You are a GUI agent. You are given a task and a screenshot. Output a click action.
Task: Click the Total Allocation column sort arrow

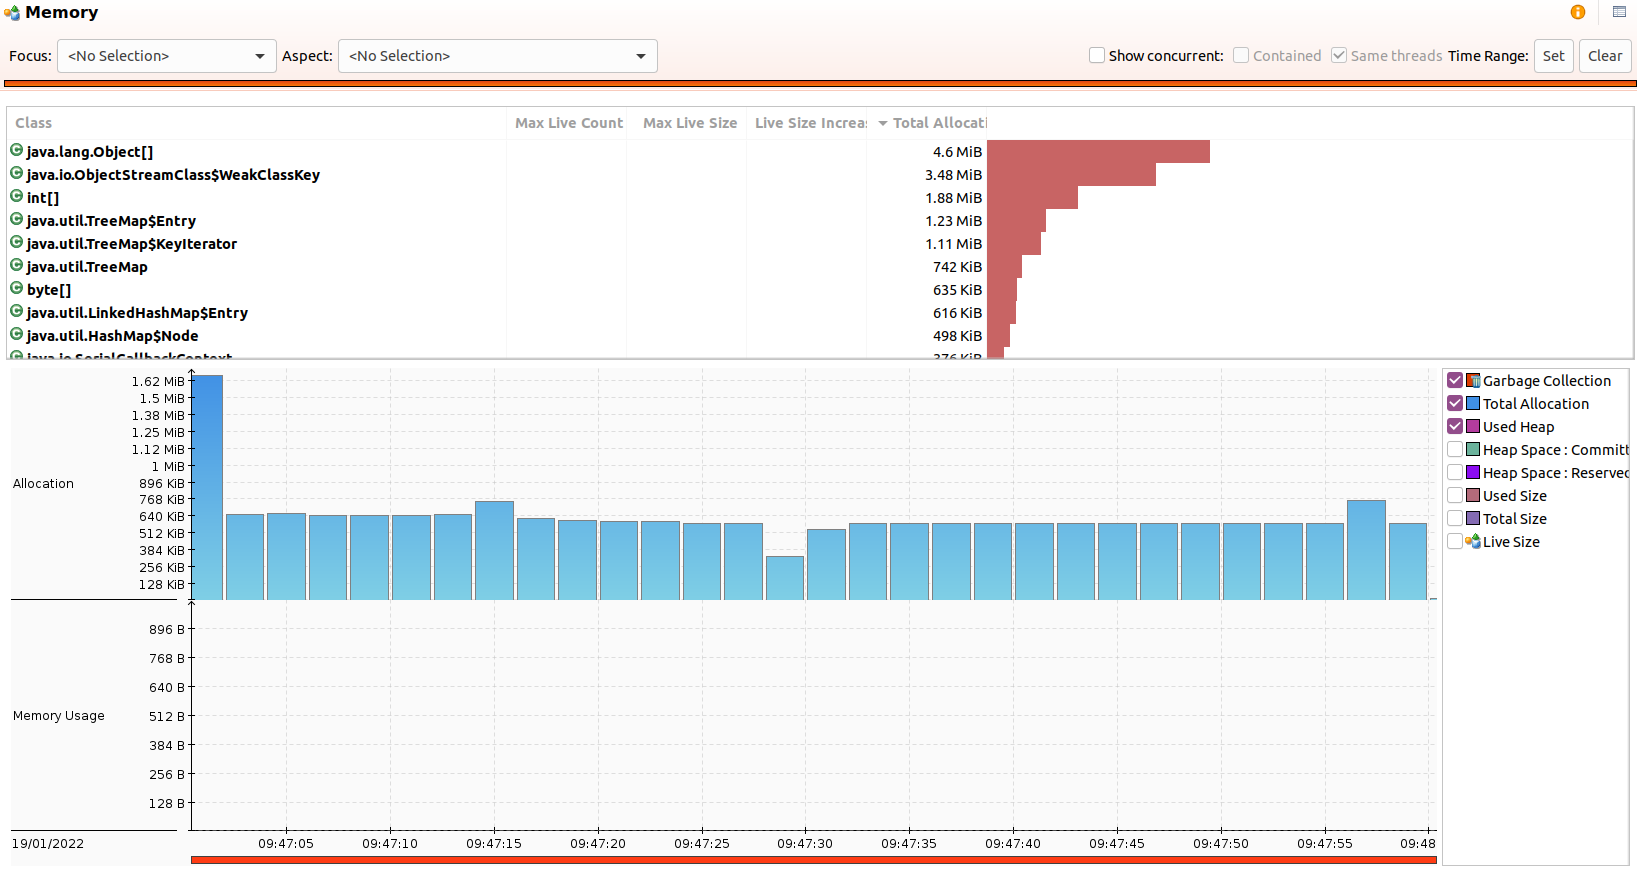coord(883,123)
